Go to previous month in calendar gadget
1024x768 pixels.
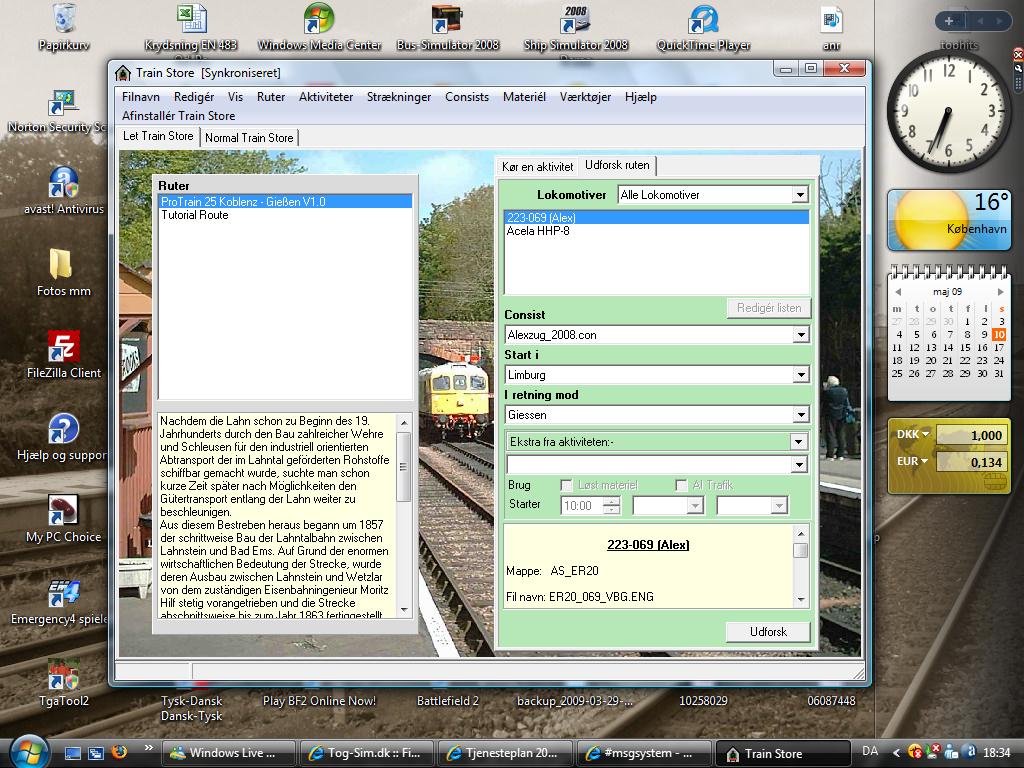coord(898,292)
